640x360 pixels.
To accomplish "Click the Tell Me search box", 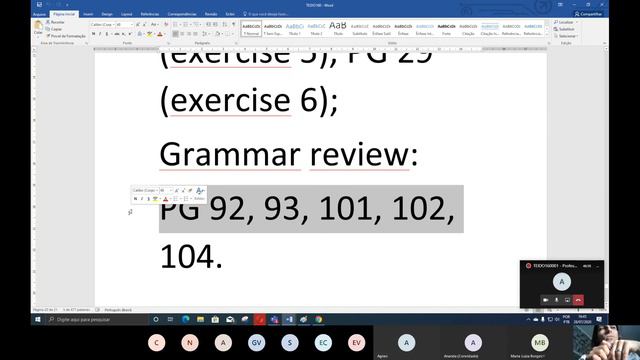I will pos(265,14).
